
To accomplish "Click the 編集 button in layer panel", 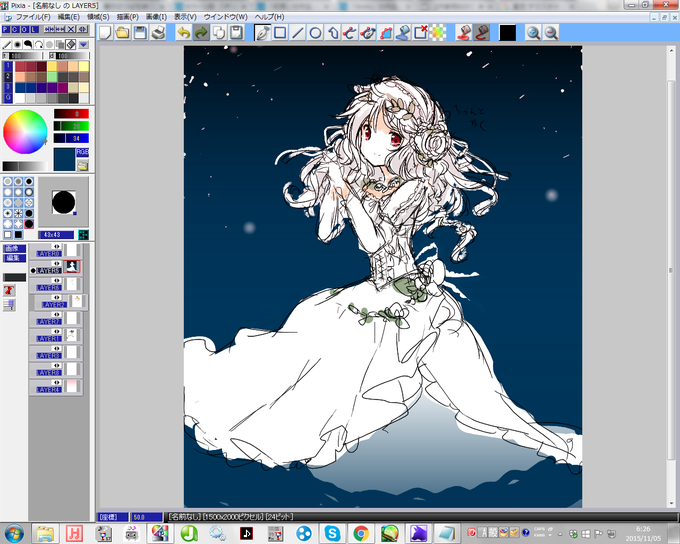I will 14,259.
